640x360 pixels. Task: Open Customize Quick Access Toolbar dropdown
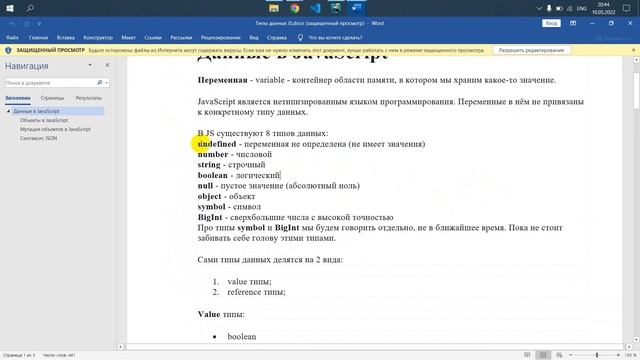(x=39, y=24)
